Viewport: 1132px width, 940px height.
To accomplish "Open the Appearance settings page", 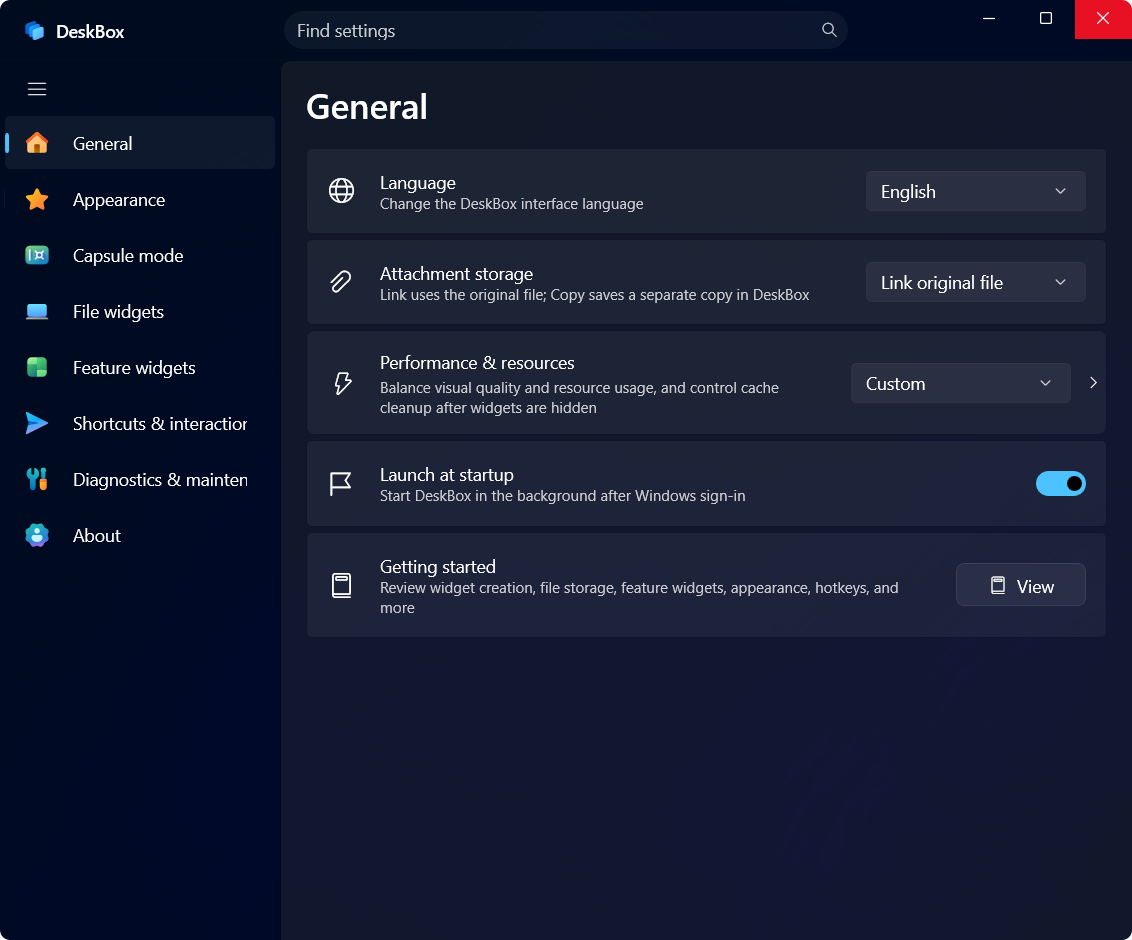I will pyautogui.click(x=140, y=199).
